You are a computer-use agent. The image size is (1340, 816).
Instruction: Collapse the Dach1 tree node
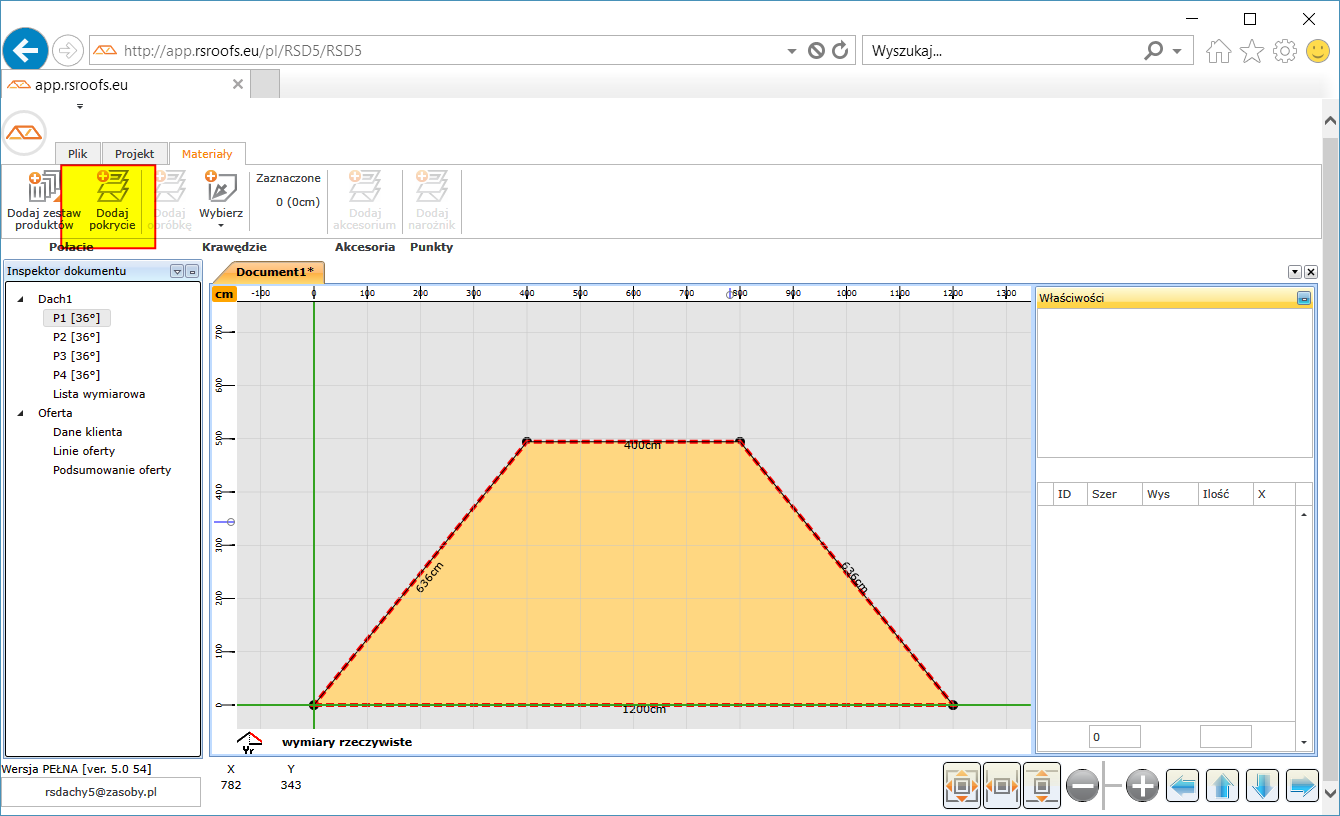pos(21,299)
